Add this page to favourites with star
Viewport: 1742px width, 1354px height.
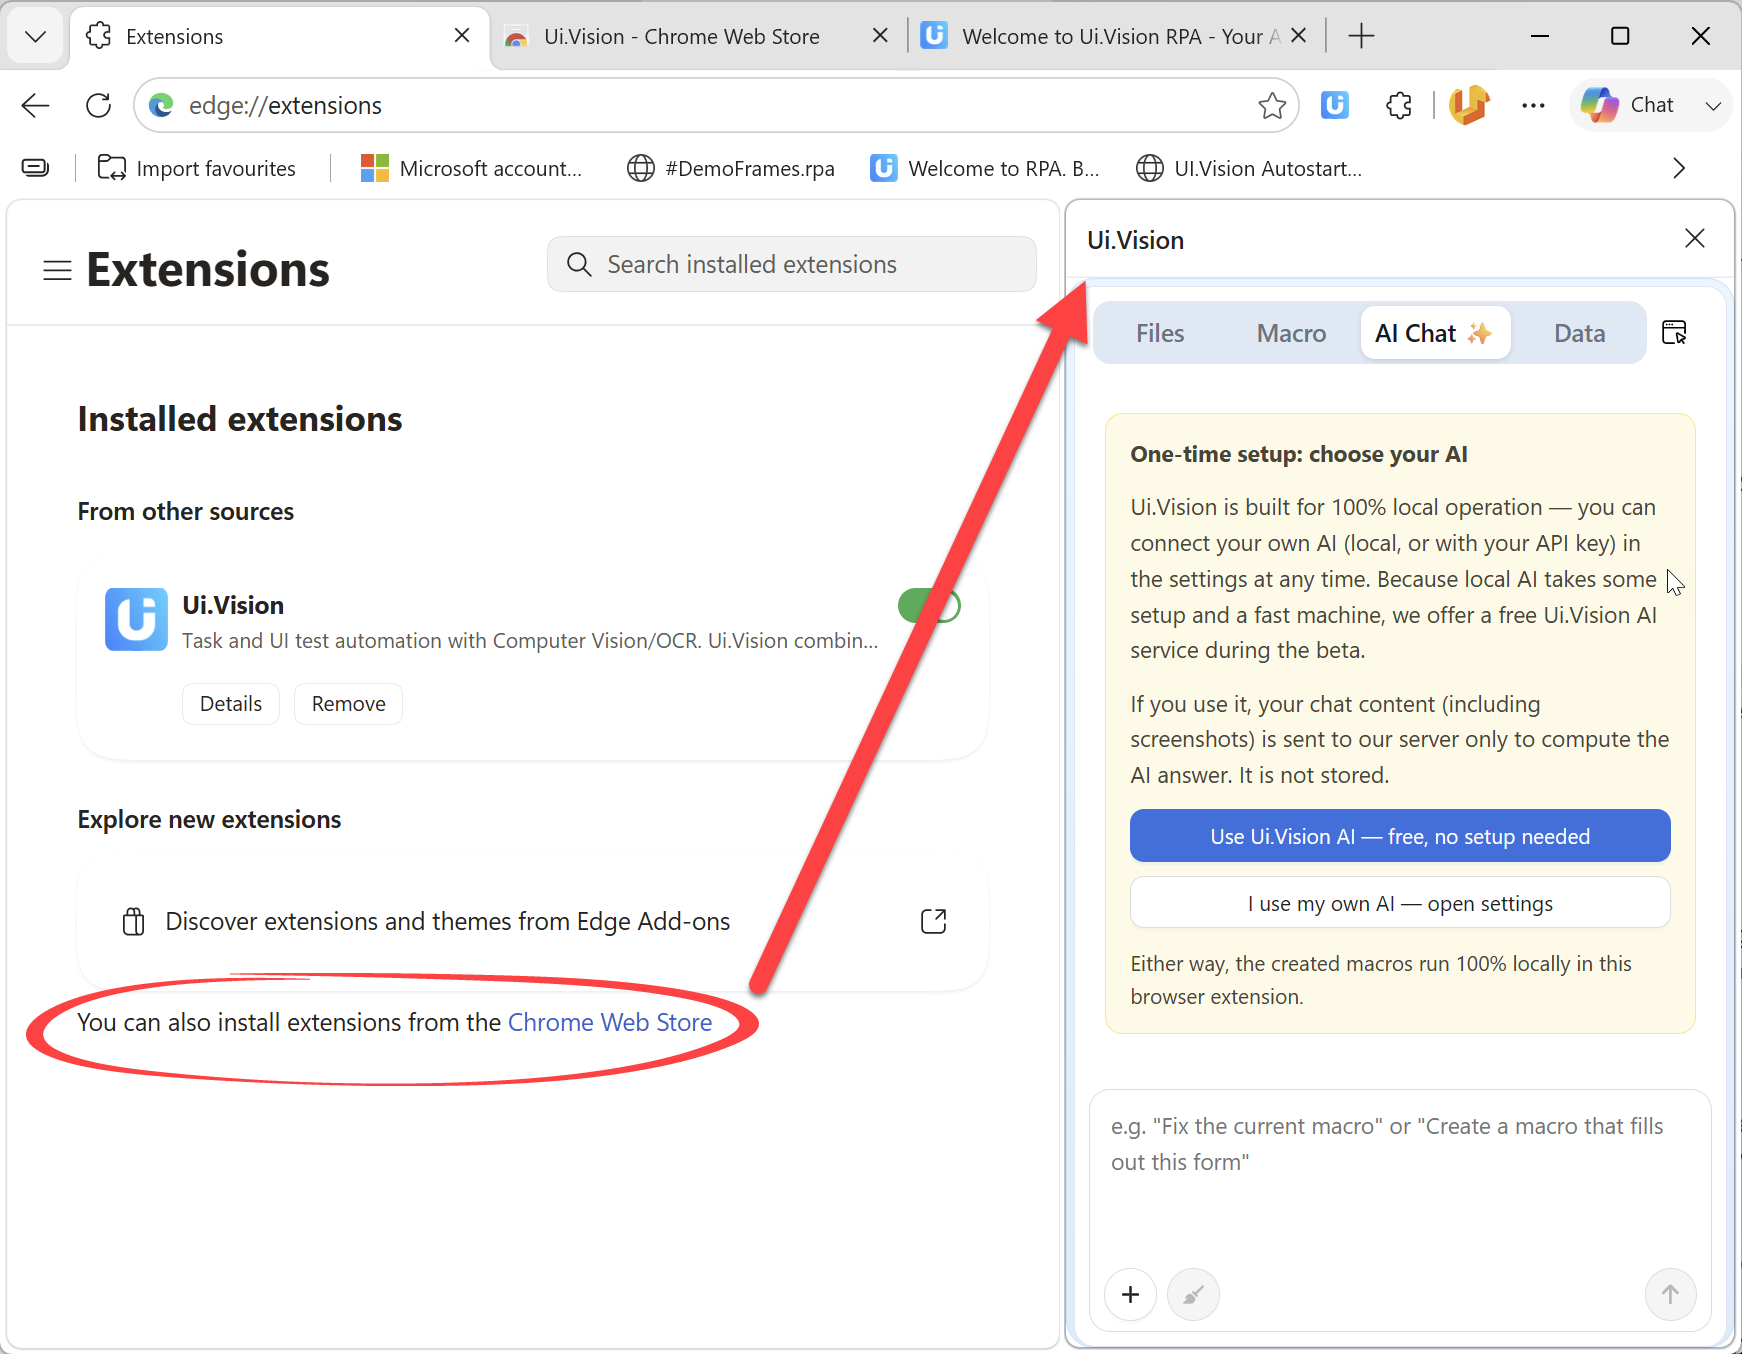pos(1272,105)
